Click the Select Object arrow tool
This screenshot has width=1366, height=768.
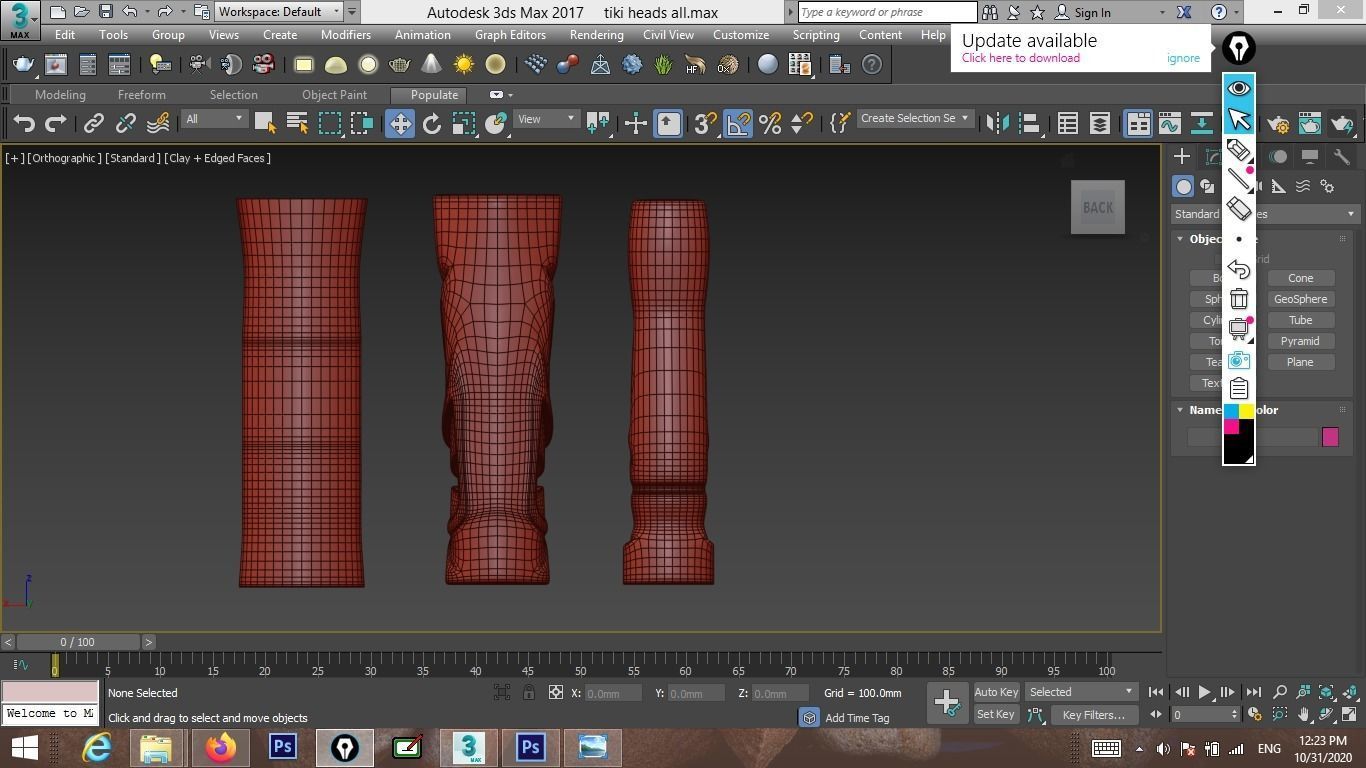pyautogui.click(x=265, y=122)
